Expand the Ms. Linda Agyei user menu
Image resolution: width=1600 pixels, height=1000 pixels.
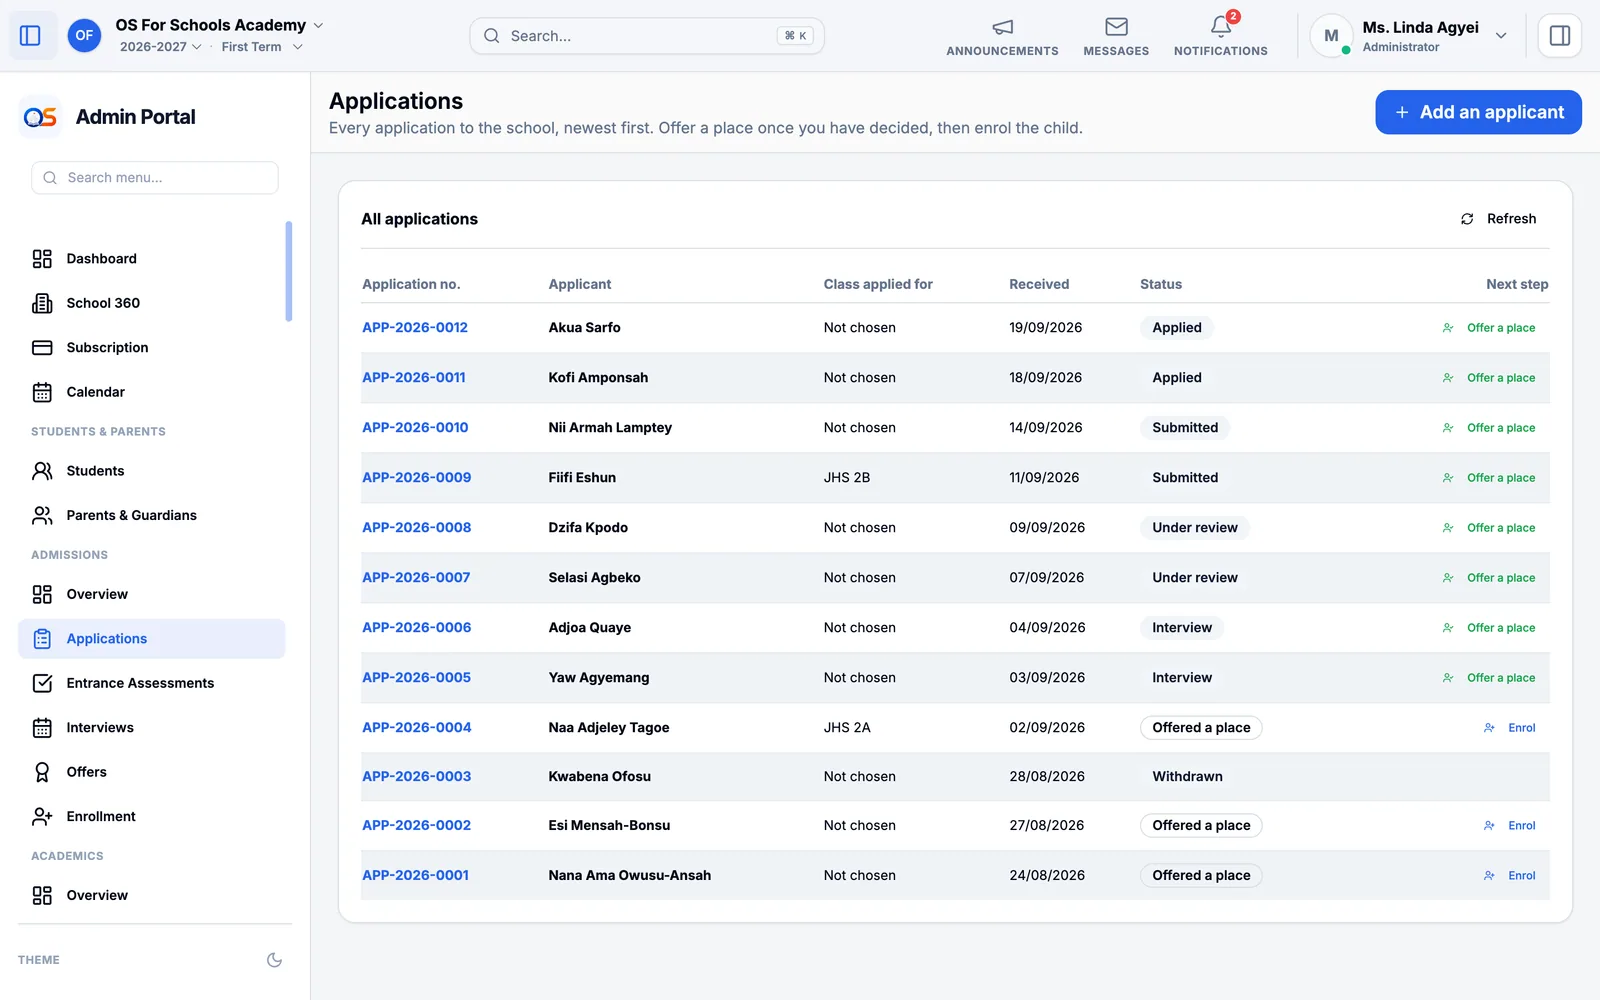click(1501, 36)
